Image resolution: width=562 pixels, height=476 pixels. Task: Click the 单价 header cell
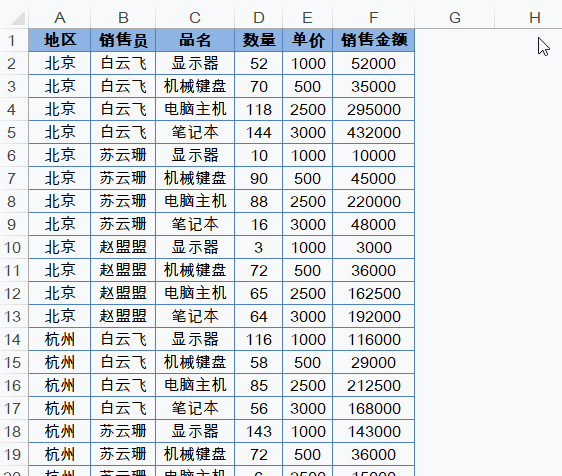click(308, 40)
